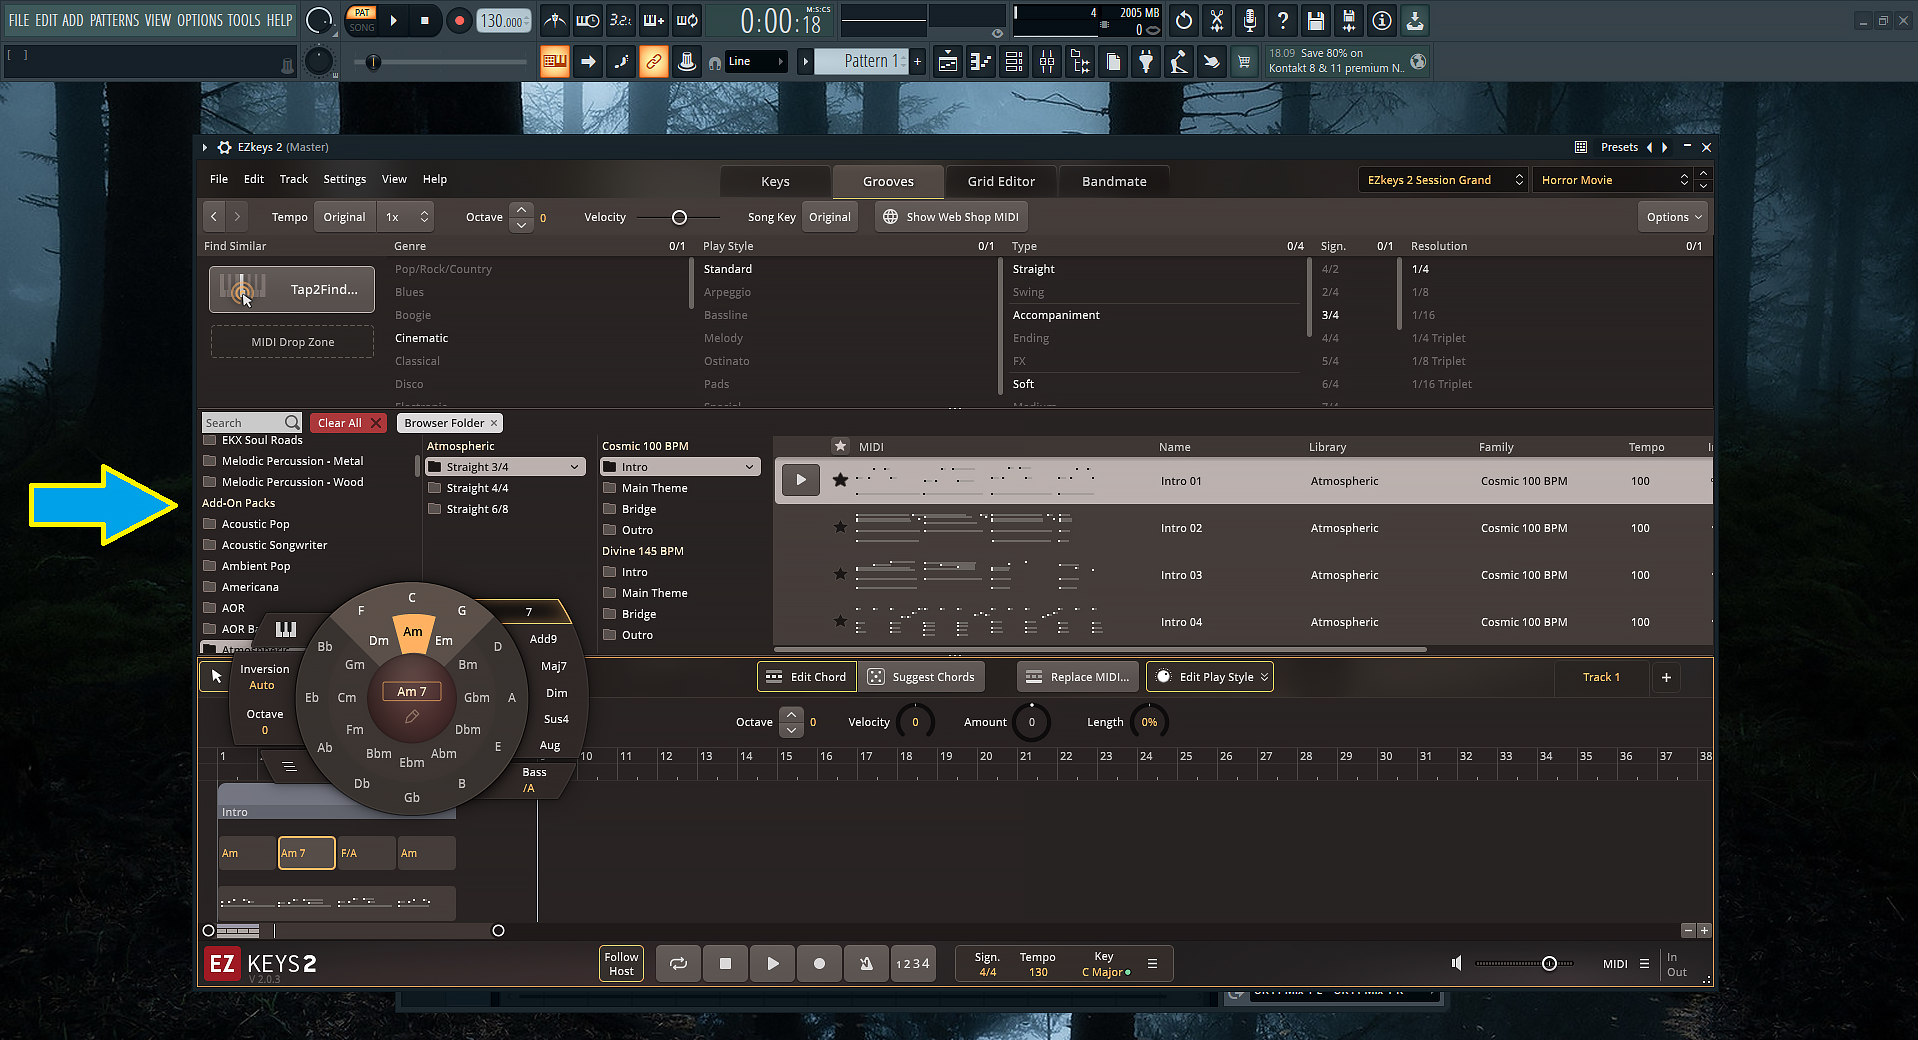Image resolution: width=1918 pixels, height=1040 pixels.
Task: Click the chain link icon in FL toolbar
Action: (653, 62)
